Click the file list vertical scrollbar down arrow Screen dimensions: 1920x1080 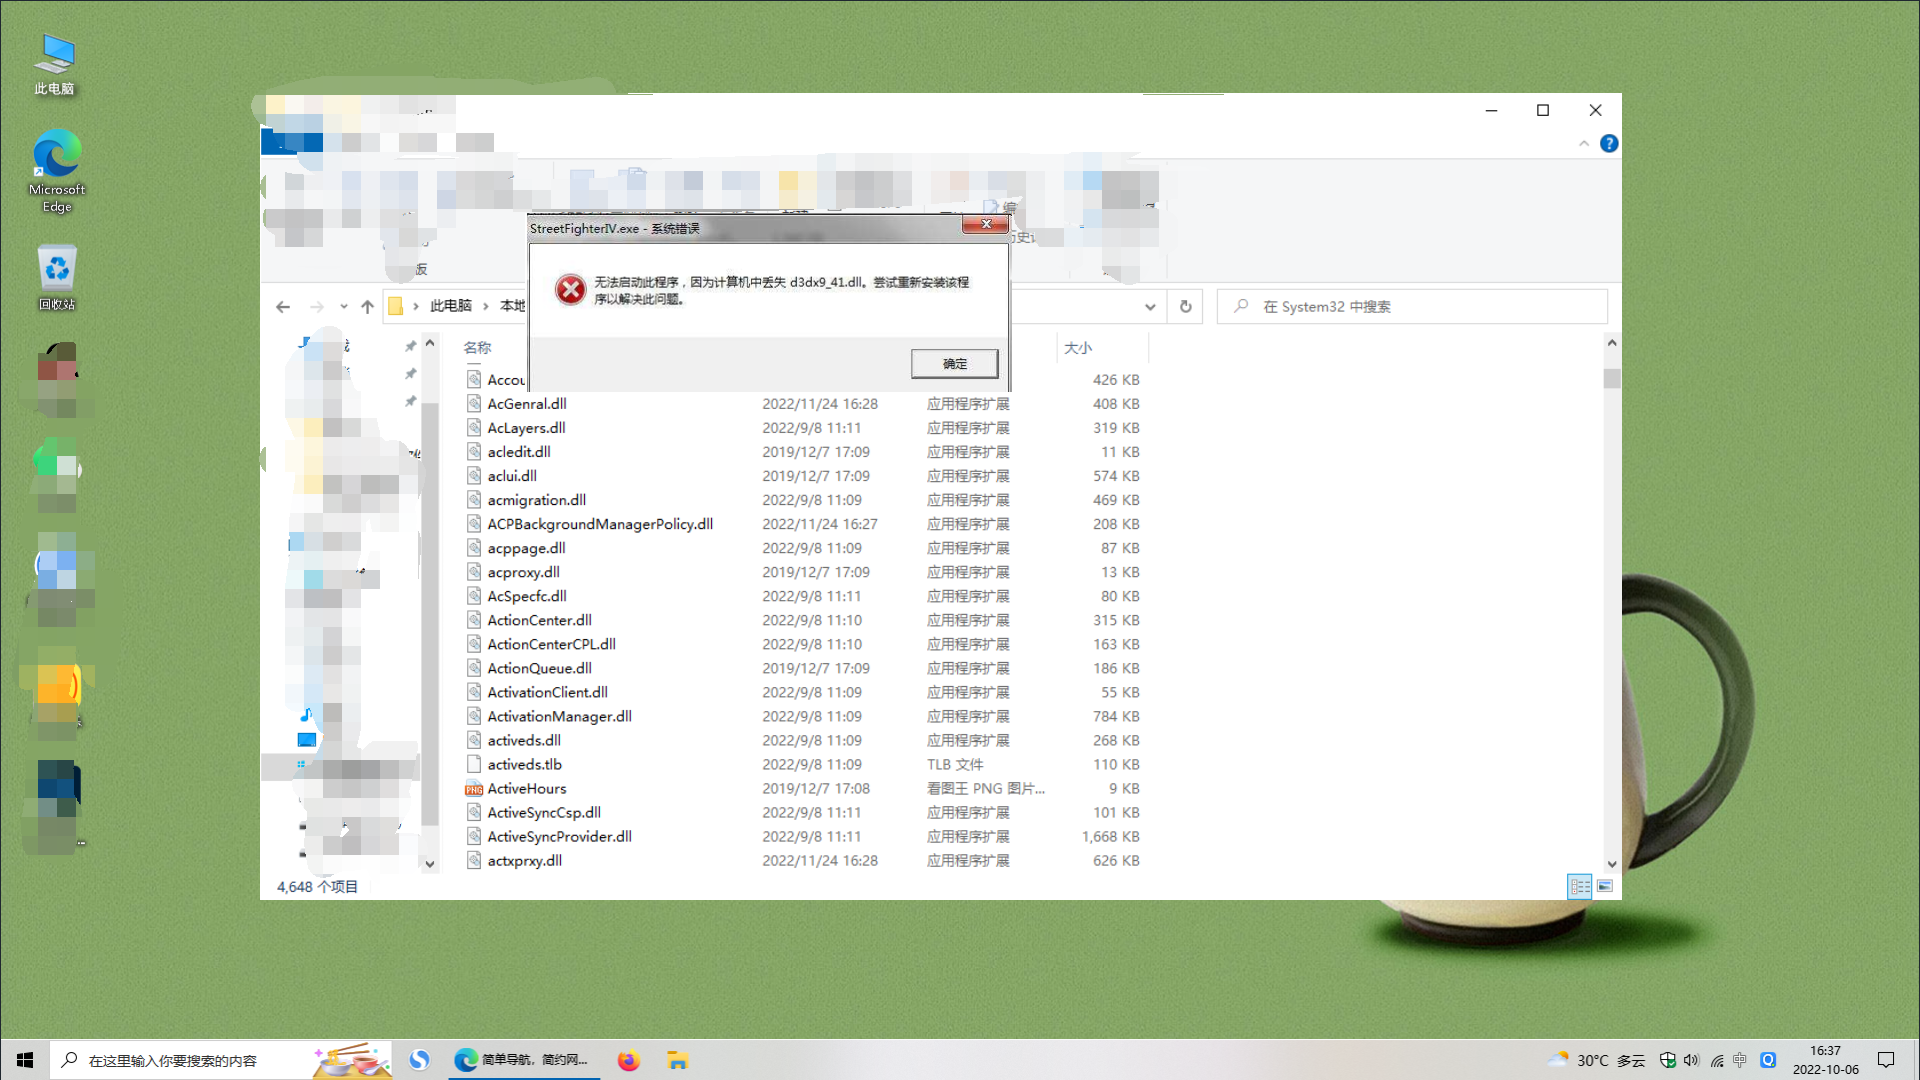(x=1611, y=864)
